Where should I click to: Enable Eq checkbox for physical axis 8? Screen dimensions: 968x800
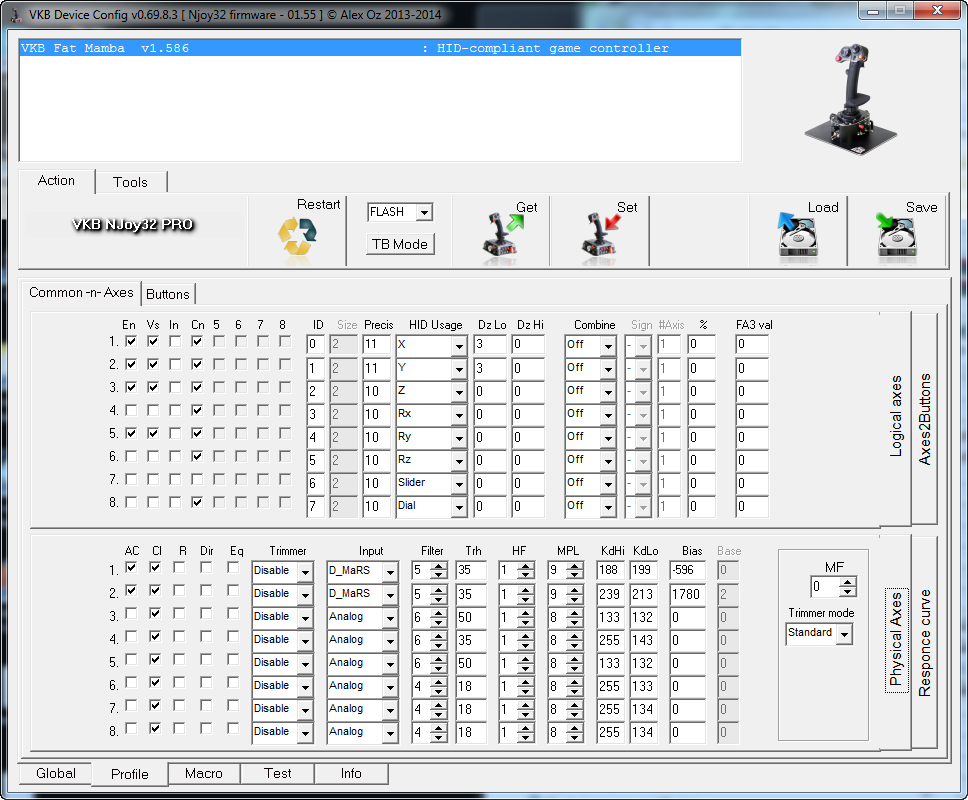(x=233, y=728)
